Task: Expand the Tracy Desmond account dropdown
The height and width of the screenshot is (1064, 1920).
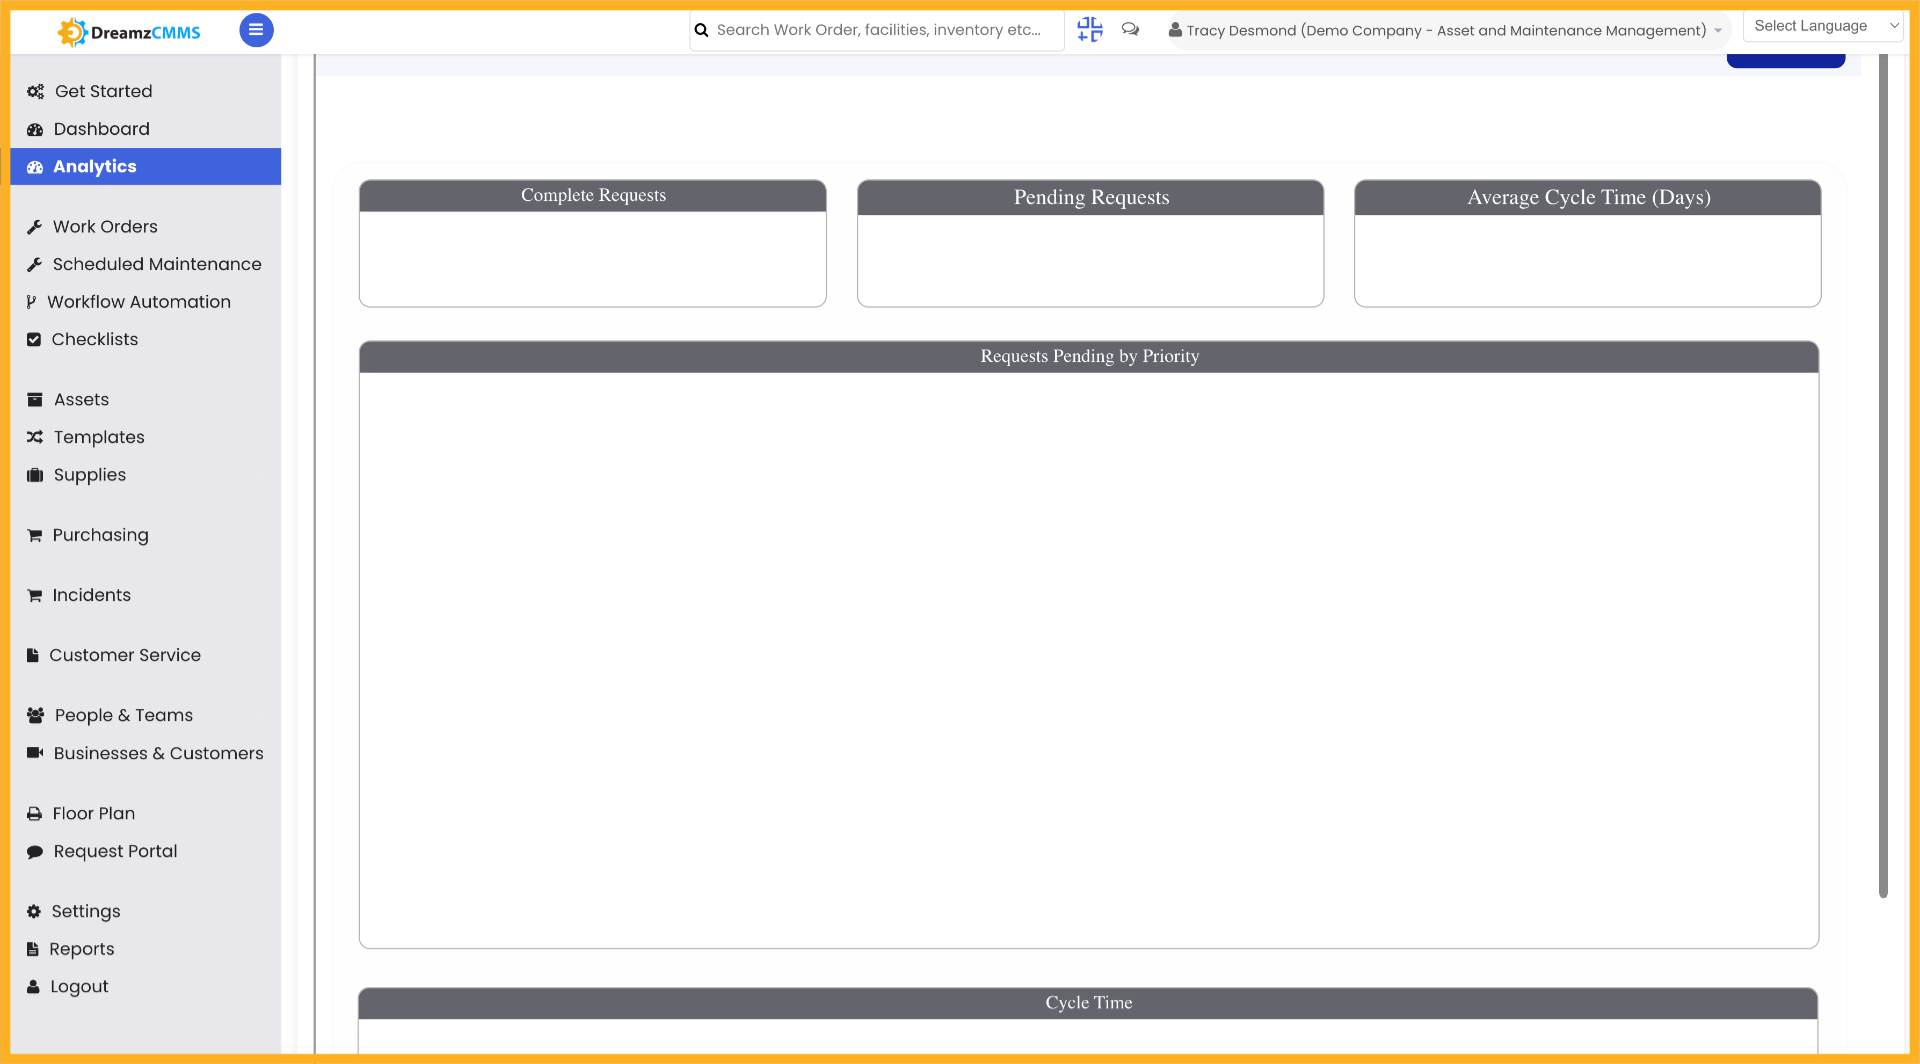Action: tap(1718, 31)
